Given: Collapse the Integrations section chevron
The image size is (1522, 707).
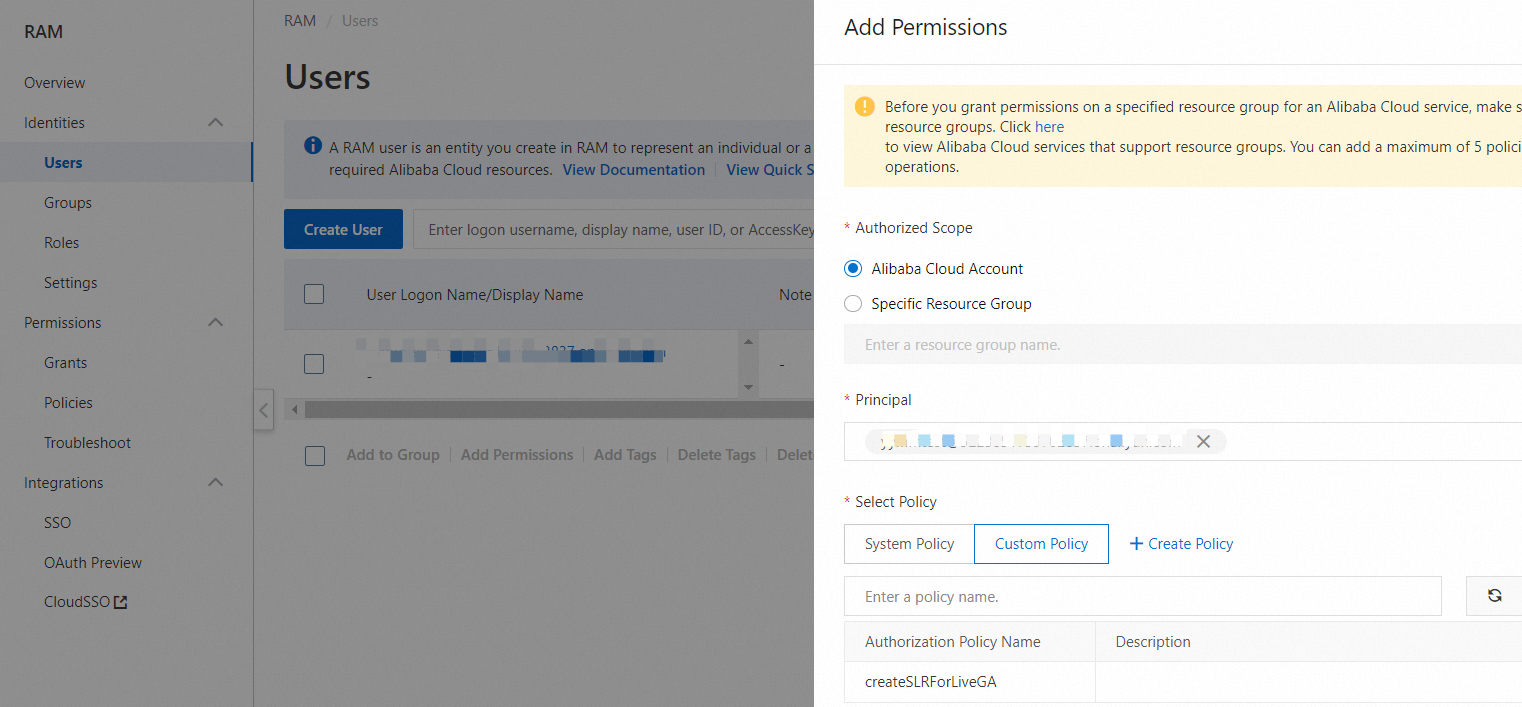Looking at the screenshot, I should click(215, 482).
